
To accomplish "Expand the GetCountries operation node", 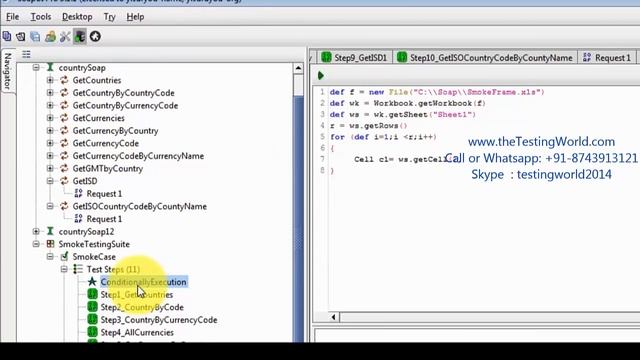I will click(50, 80).
